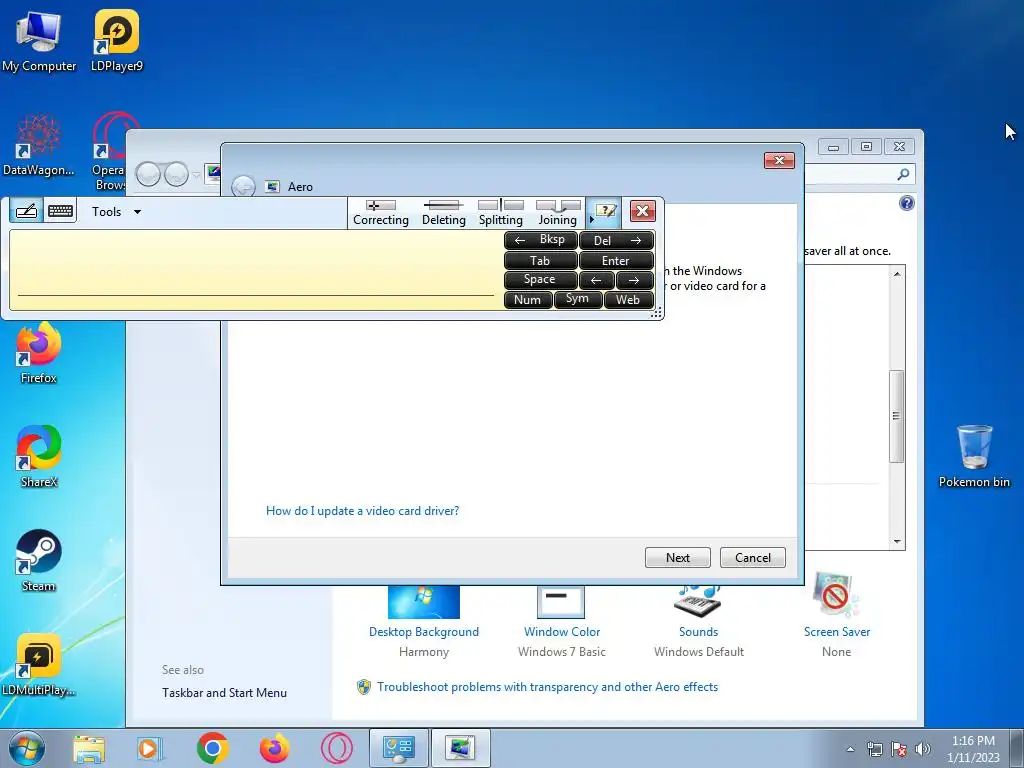The image size is (1024, 768).
Task: Open the Web shortcuts pad
Action: (628, 300)
